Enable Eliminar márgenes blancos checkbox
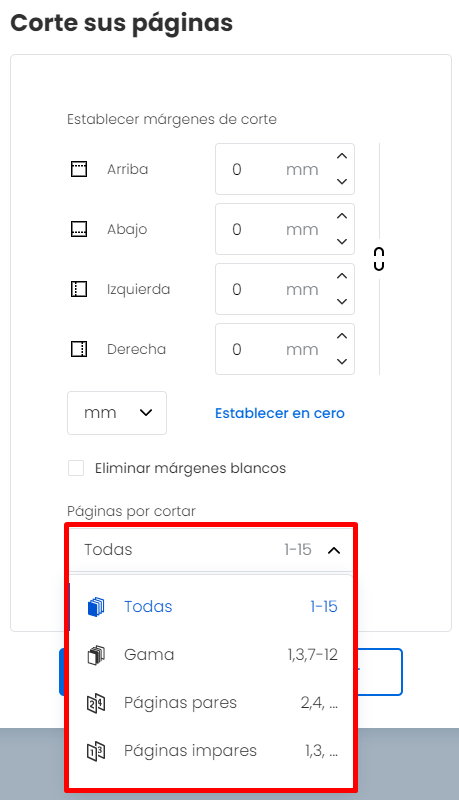This screenshot has height=800, width=459. pyautogui.click(x=76, y=468)
